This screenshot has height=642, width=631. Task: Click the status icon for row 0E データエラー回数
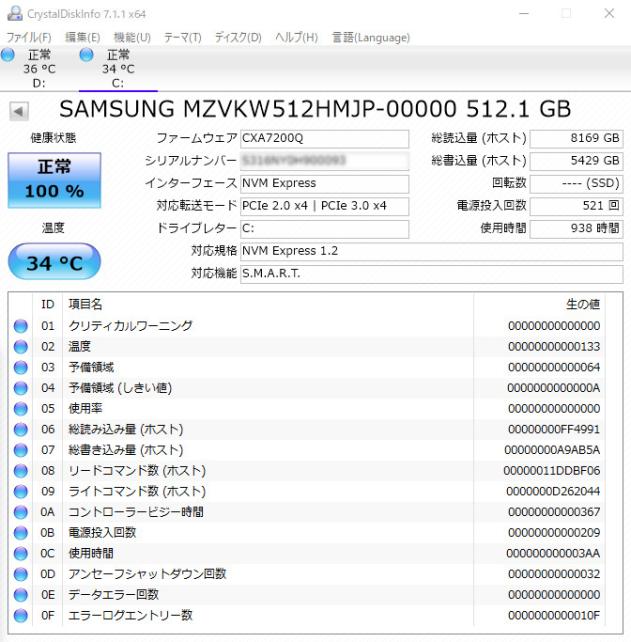coord(20,595)
